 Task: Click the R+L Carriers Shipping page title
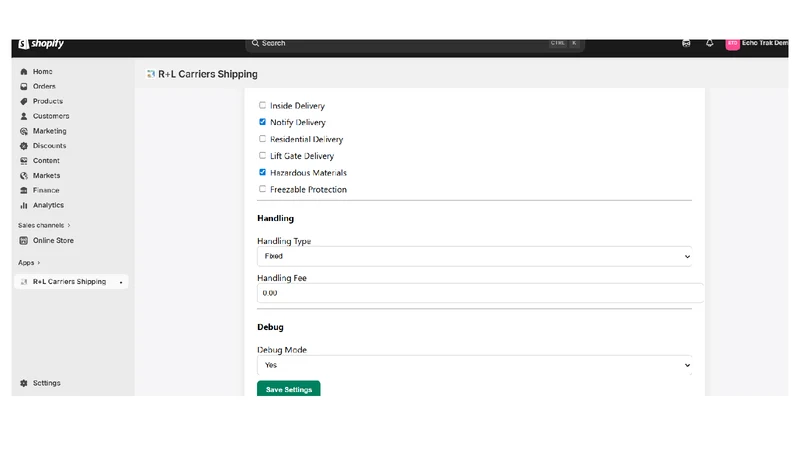point(208,74)
